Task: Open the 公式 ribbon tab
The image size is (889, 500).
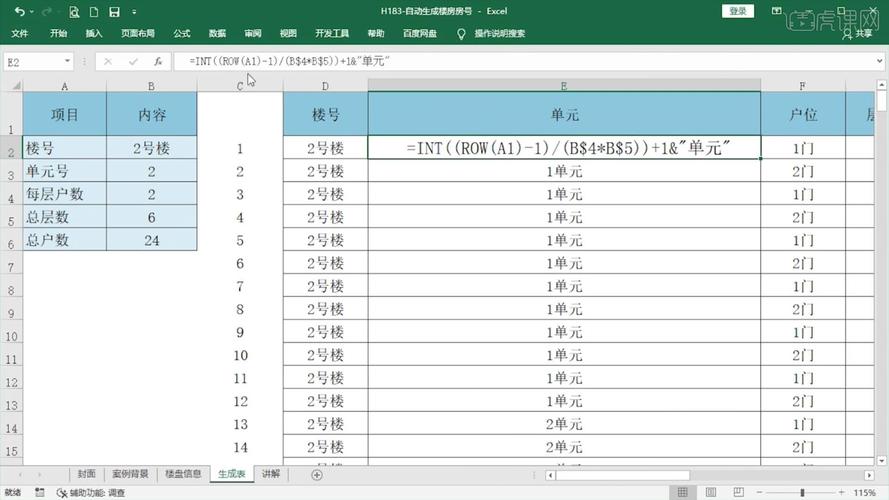Action: pos(182,33)
